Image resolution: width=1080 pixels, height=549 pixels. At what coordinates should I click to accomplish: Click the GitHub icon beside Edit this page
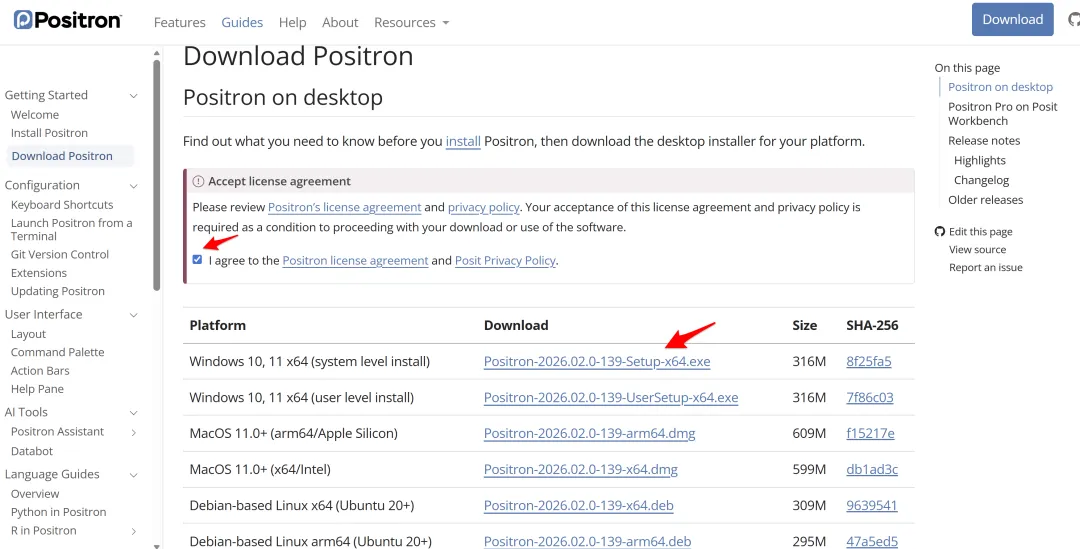coord(940,232)
